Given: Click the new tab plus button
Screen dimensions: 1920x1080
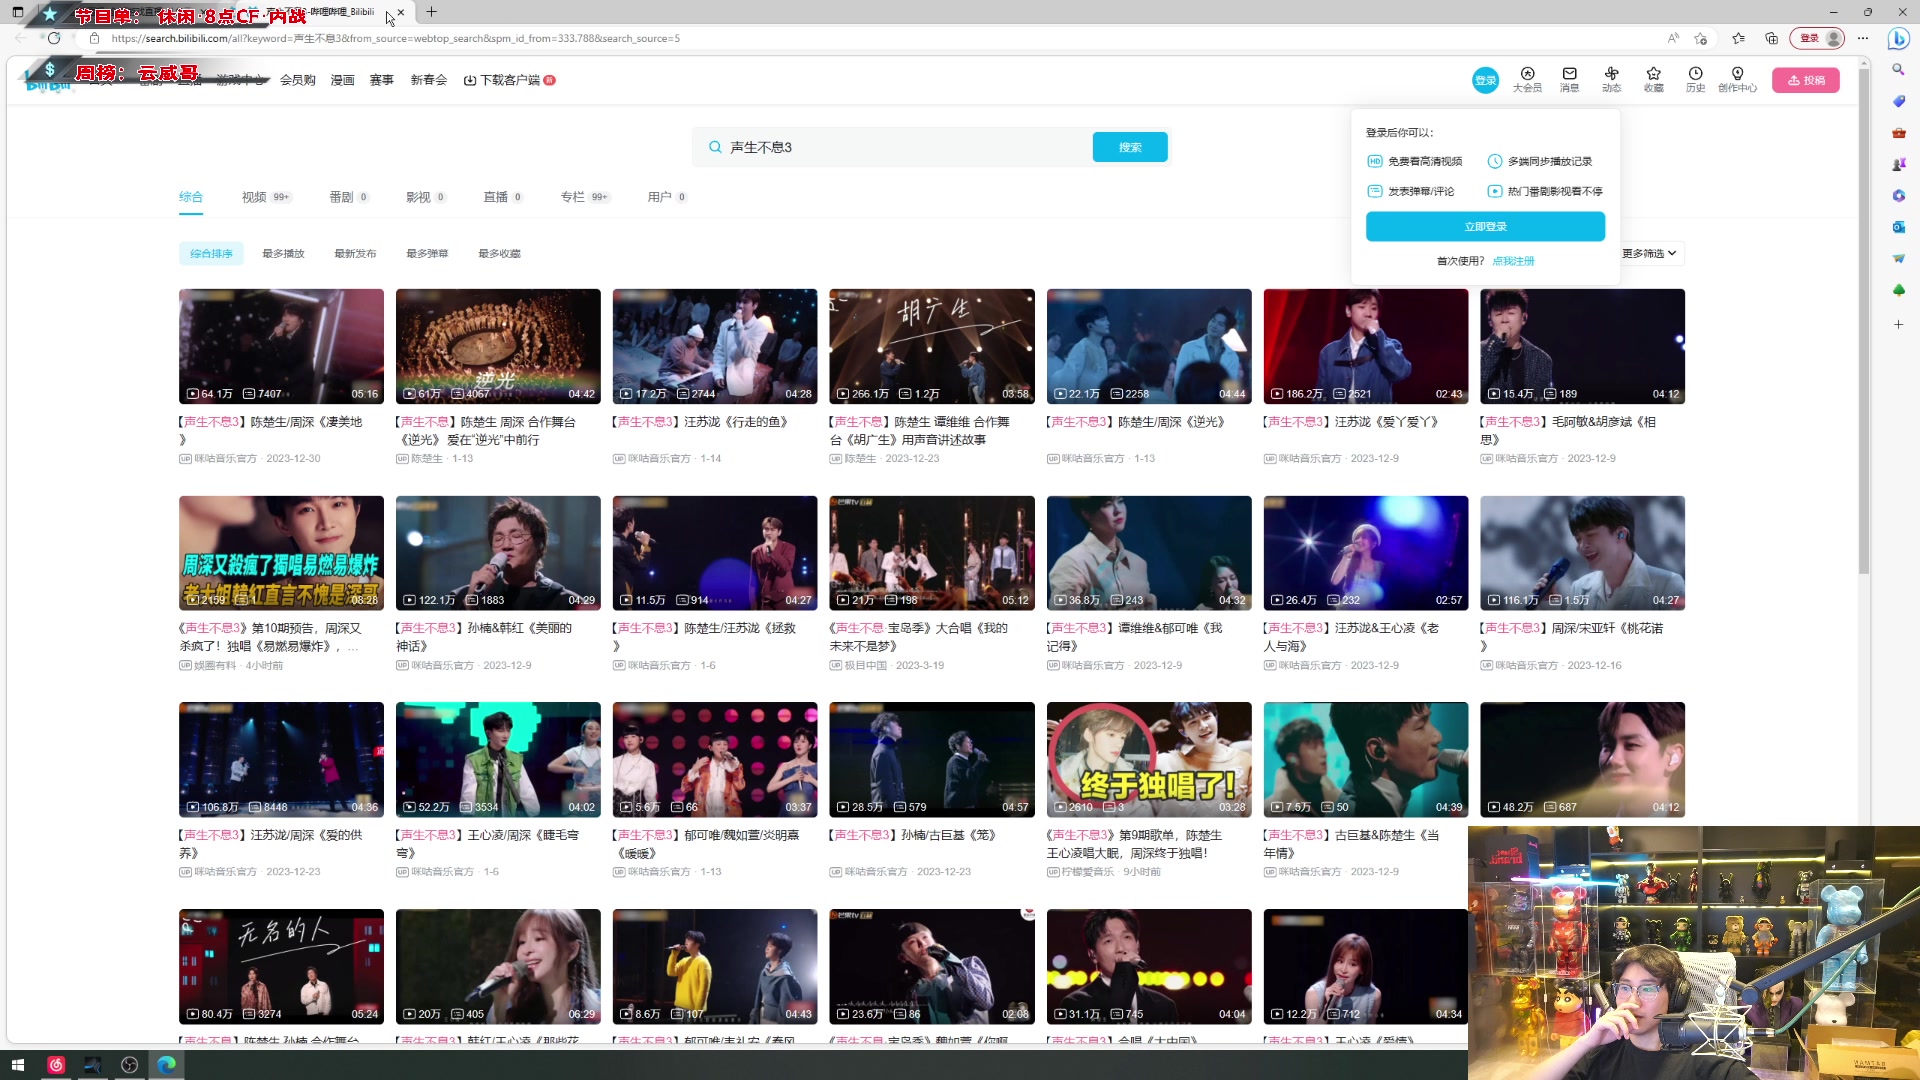Looking at the screenshot, I should [x=431, y=12].
